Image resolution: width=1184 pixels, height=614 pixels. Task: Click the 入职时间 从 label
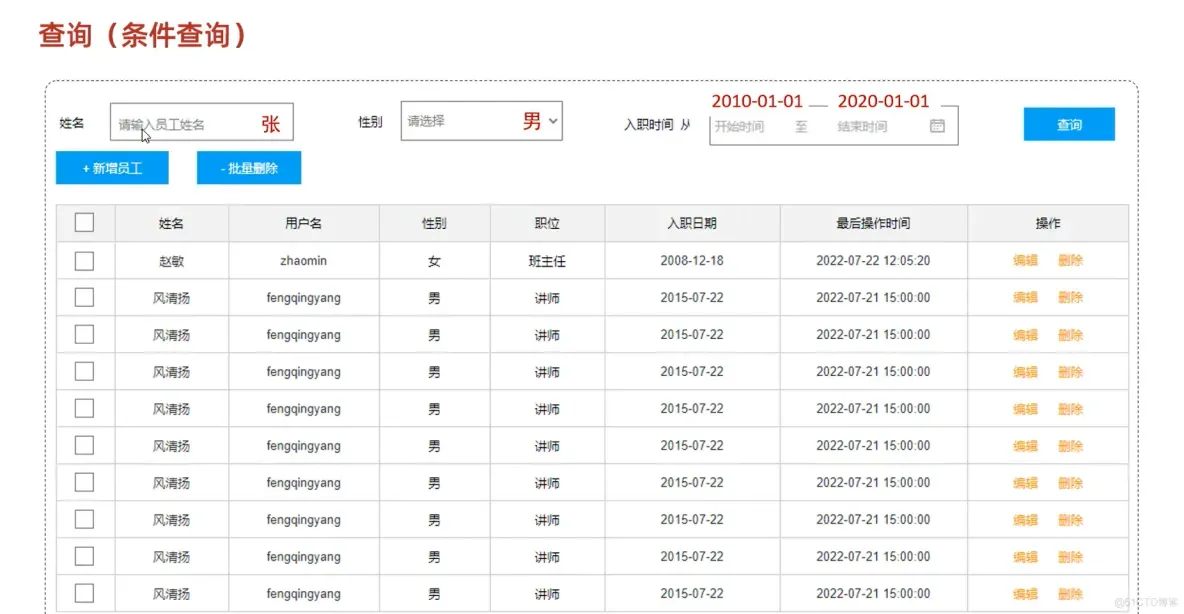[x=657, y=125]
